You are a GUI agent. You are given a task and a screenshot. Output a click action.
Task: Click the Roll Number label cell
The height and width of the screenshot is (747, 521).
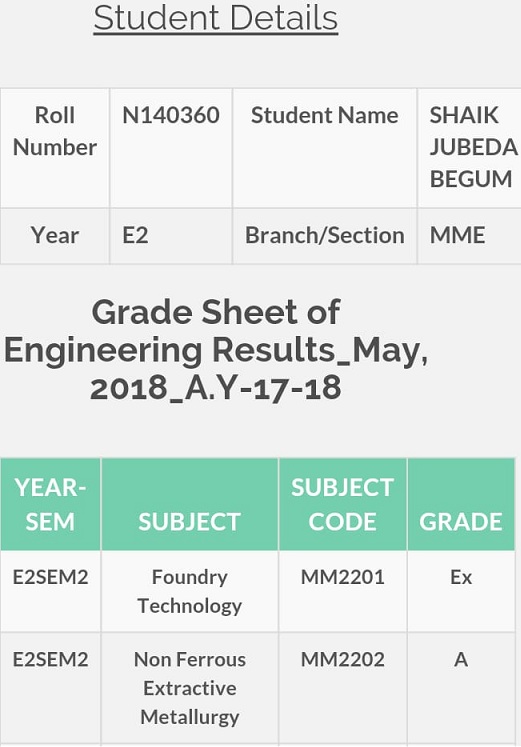click(x=55, y=148)
